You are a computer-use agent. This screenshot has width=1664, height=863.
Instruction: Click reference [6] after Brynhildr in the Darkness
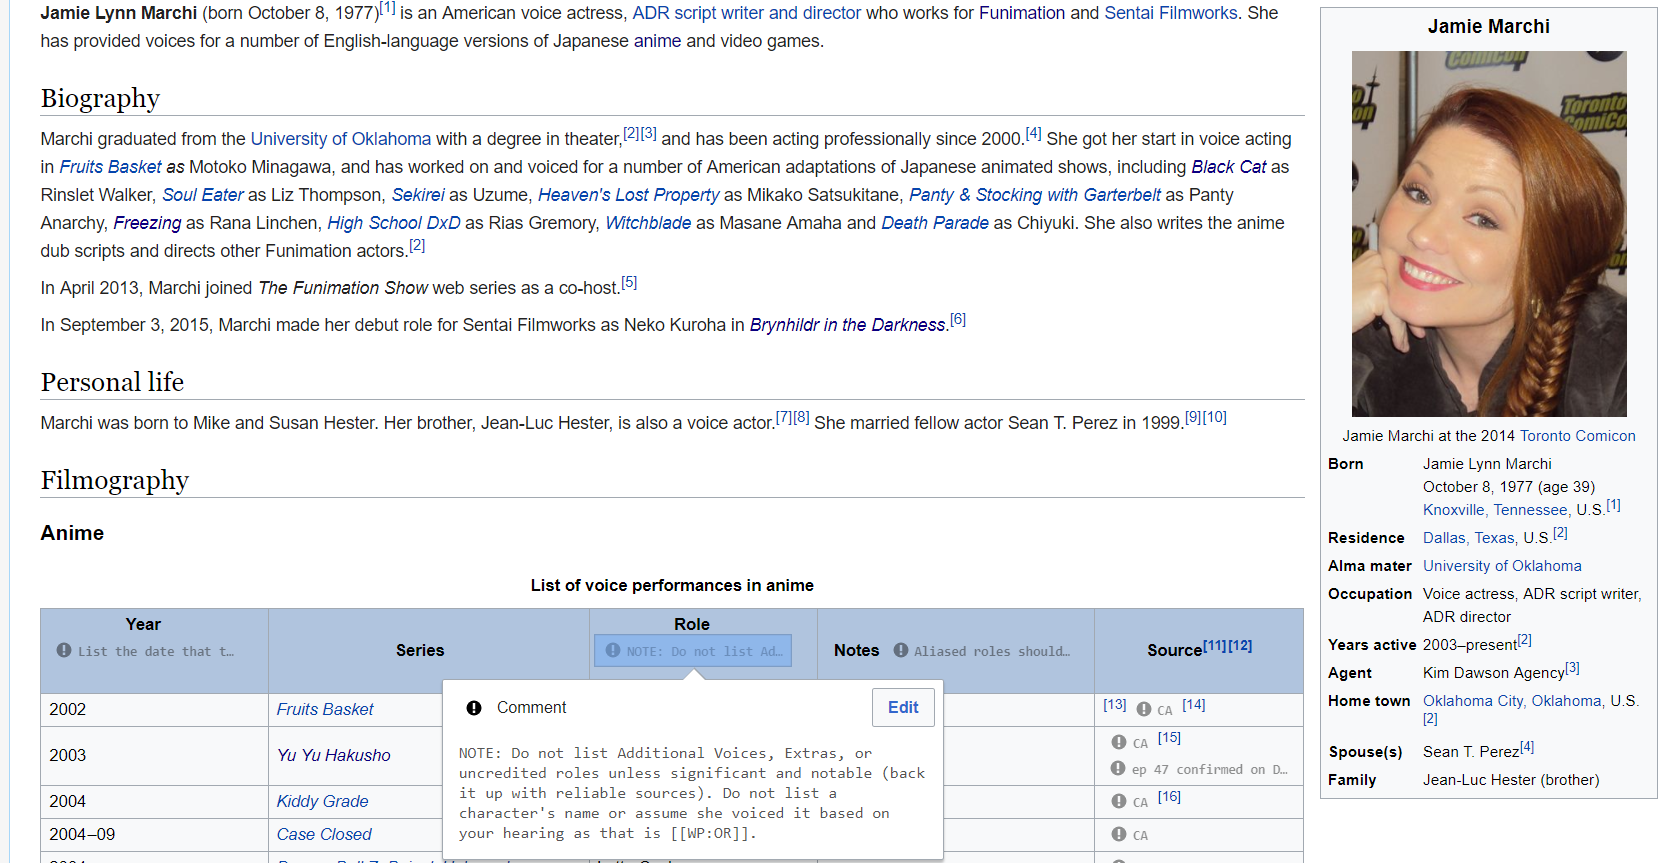(x=958, y=319)
